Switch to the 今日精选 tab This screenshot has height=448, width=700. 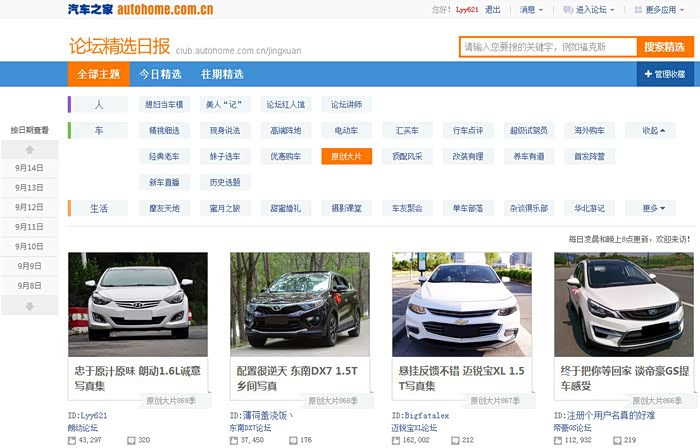click(160, 75)
